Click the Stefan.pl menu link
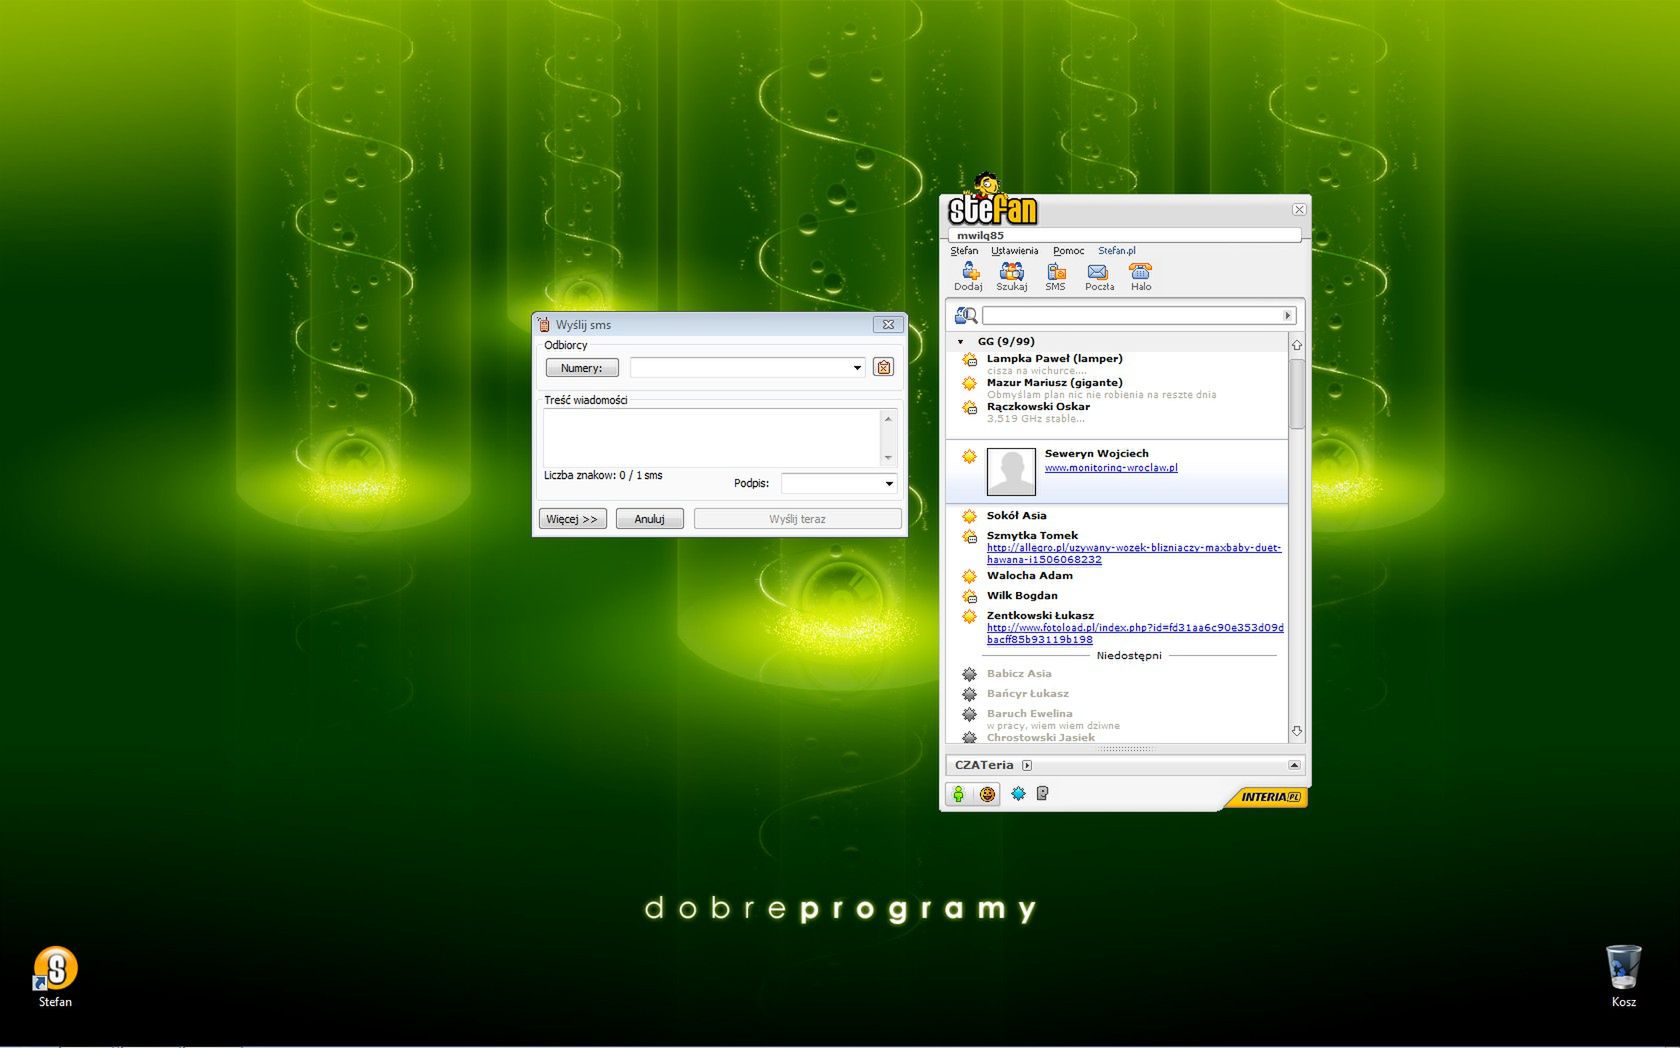 coord(1117,251)
